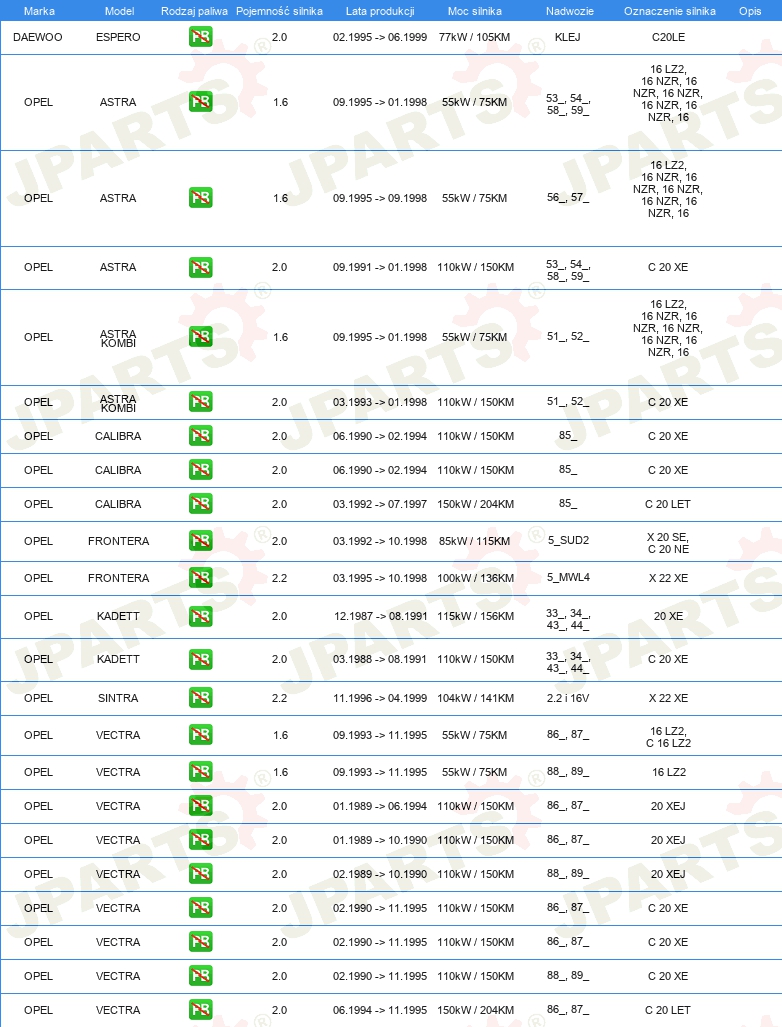Viewport: 782px width, 1027px height.
Task: Select the 01.1989 -> 06.1994 production years cell
Action: (x=380, y=806)
